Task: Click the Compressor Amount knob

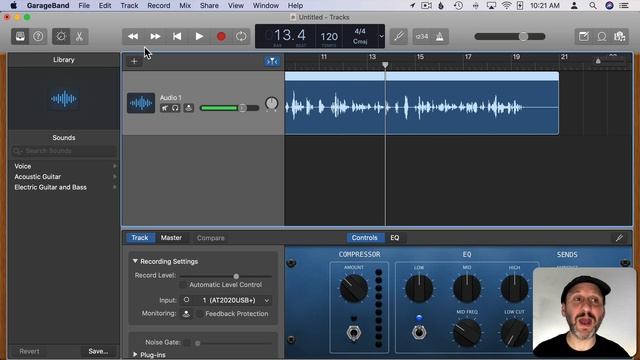Action: (x=354, y=288)
